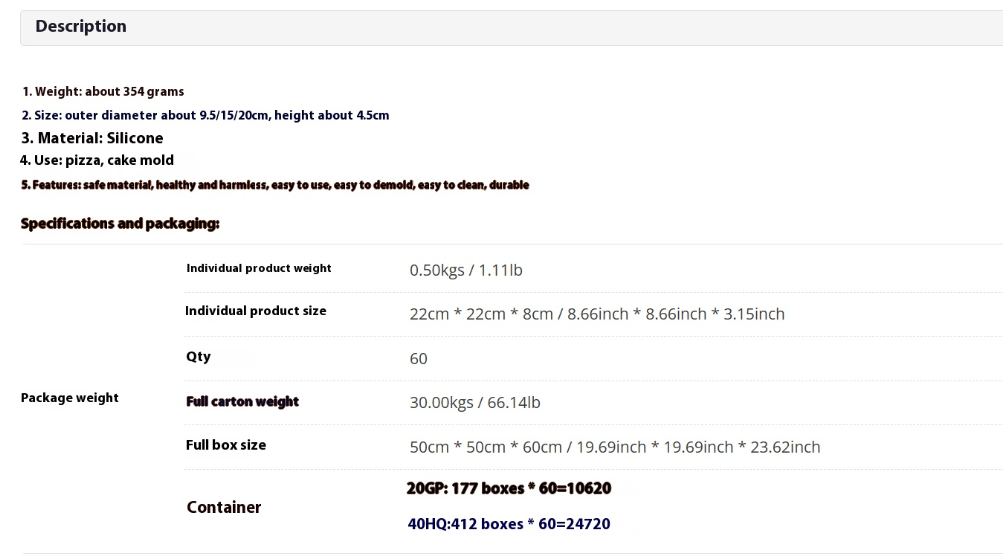
Task: Click Material: Silicone text
Action: [x=92, y=138]
